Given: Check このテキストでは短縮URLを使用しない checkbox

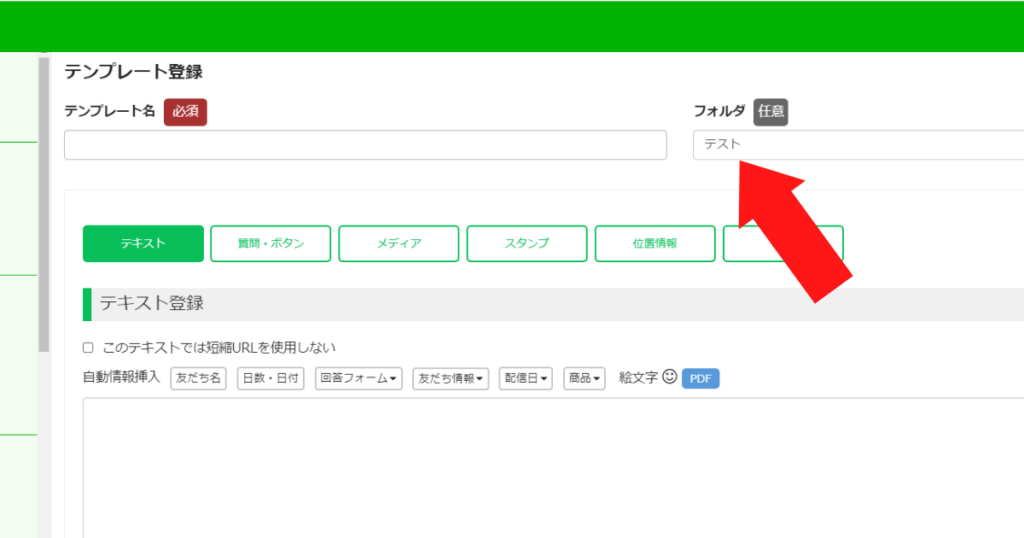Looking at the screenshot, I should (x=88, y=348).
